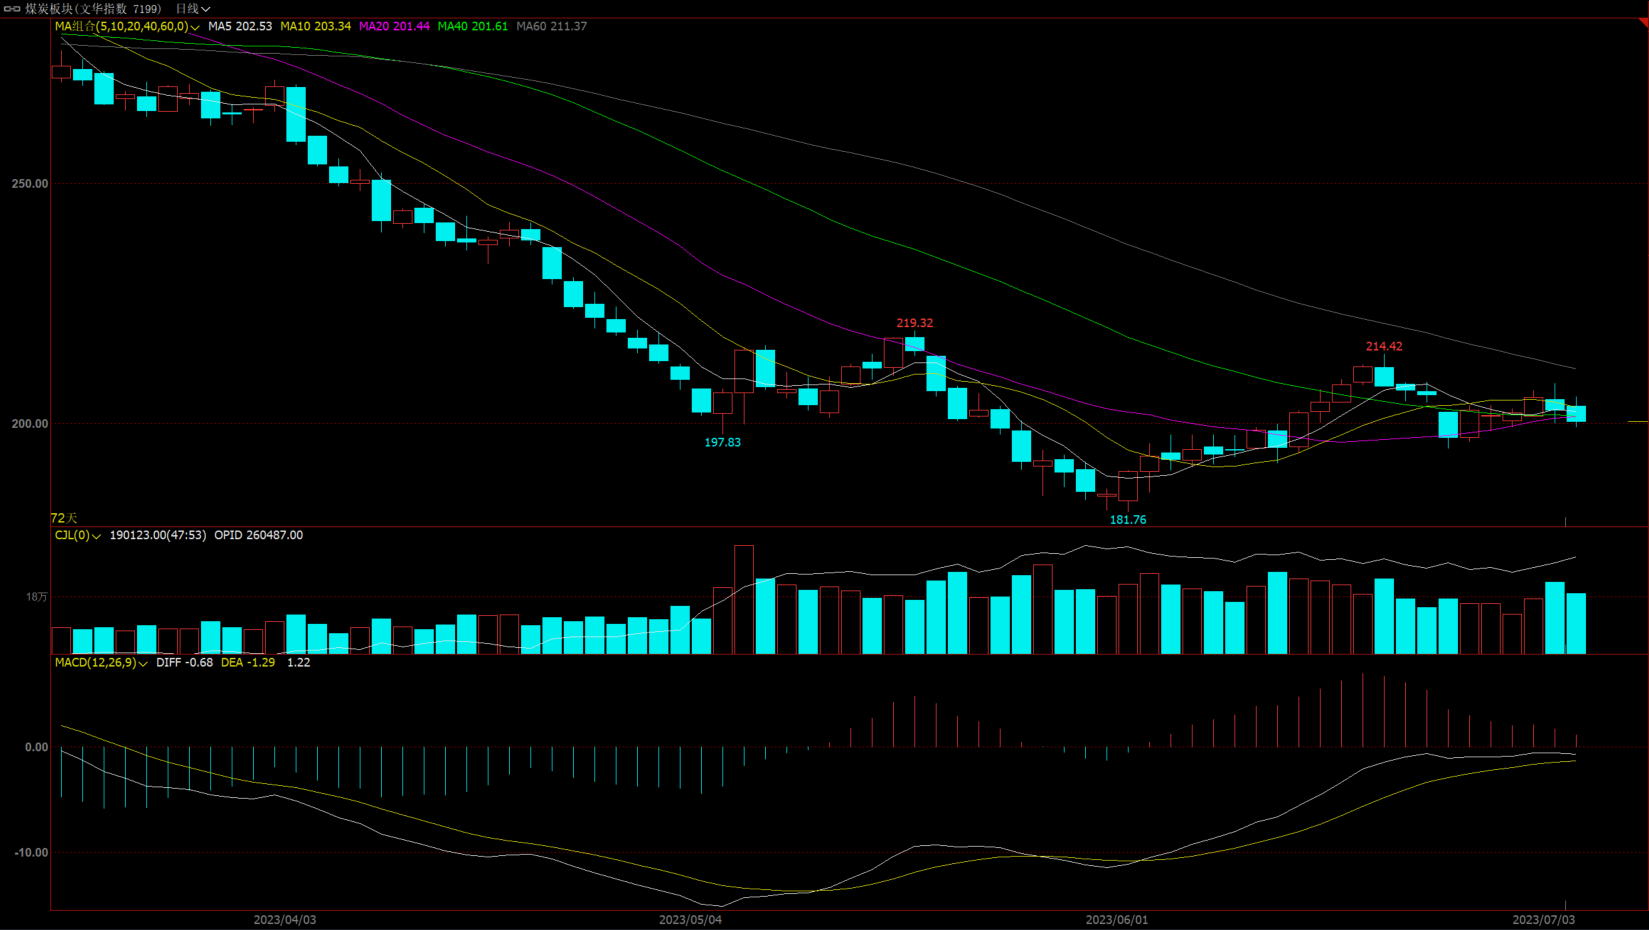Click the MA60 211.37 value
The image size is (1649, 930).
click(552, 27)
